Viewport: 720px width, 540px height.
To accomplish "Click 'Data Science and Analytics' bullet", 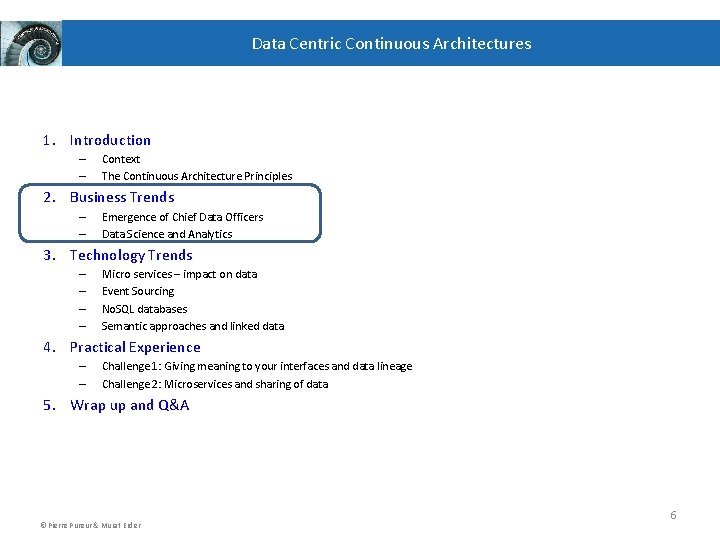I will click(x=167, y=234).
